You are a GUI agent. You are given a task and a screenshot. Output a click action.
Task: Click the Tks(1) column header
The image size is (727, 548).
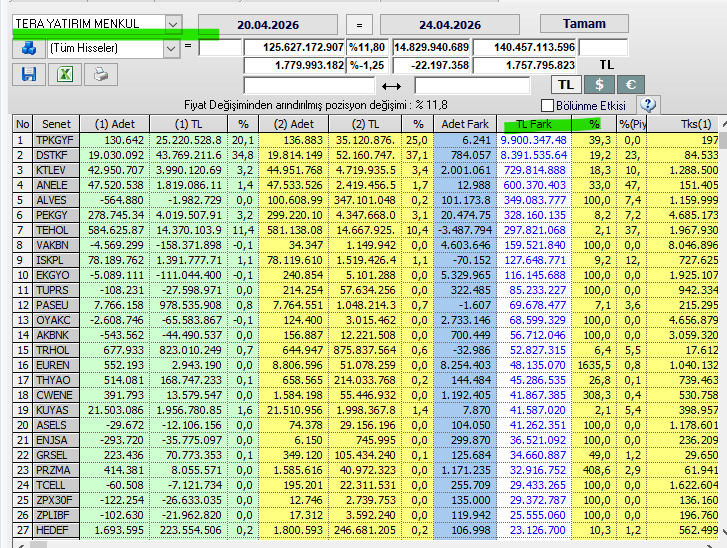(683, 124)
